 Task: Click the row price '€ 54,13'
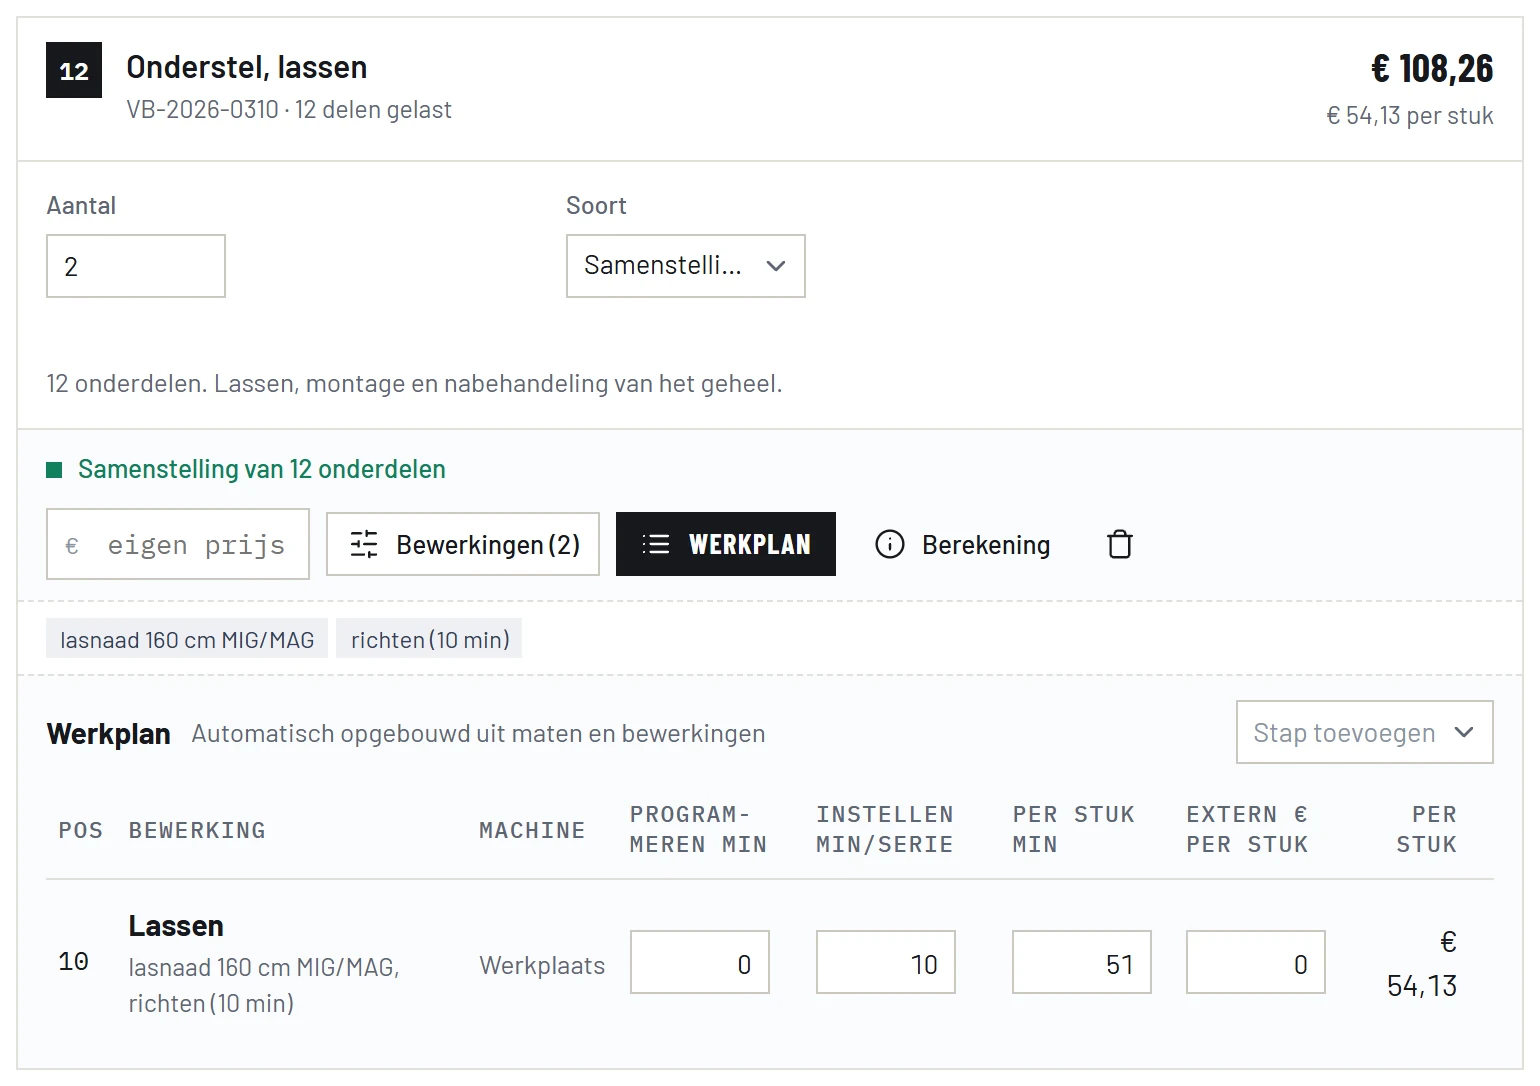coord(1422,964)
